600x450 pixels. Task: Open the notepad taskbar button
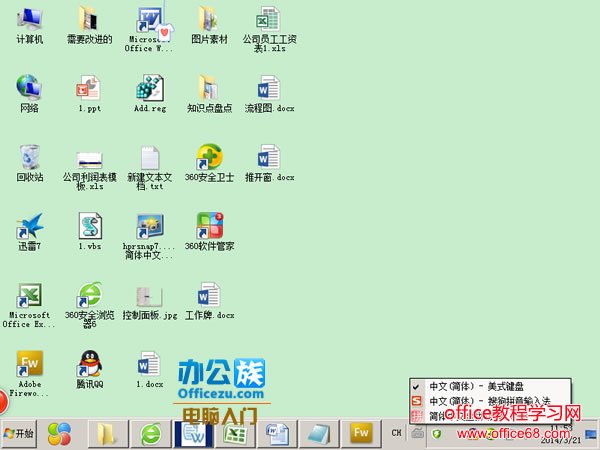[x=320, y=434]
